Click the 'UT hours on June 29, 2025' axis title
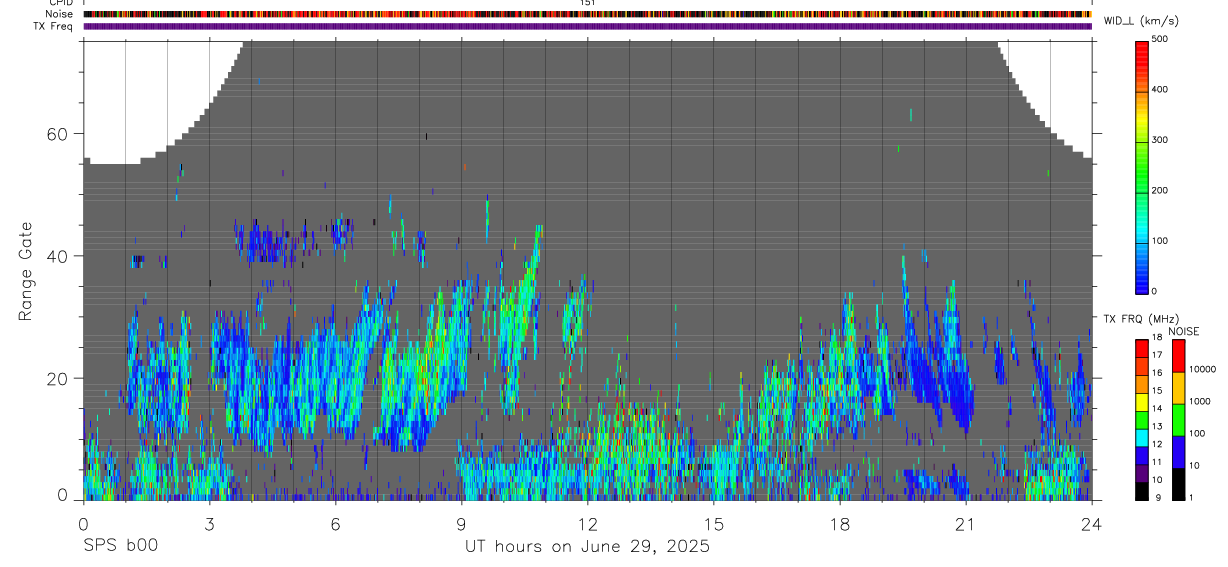 pos(587,546)
